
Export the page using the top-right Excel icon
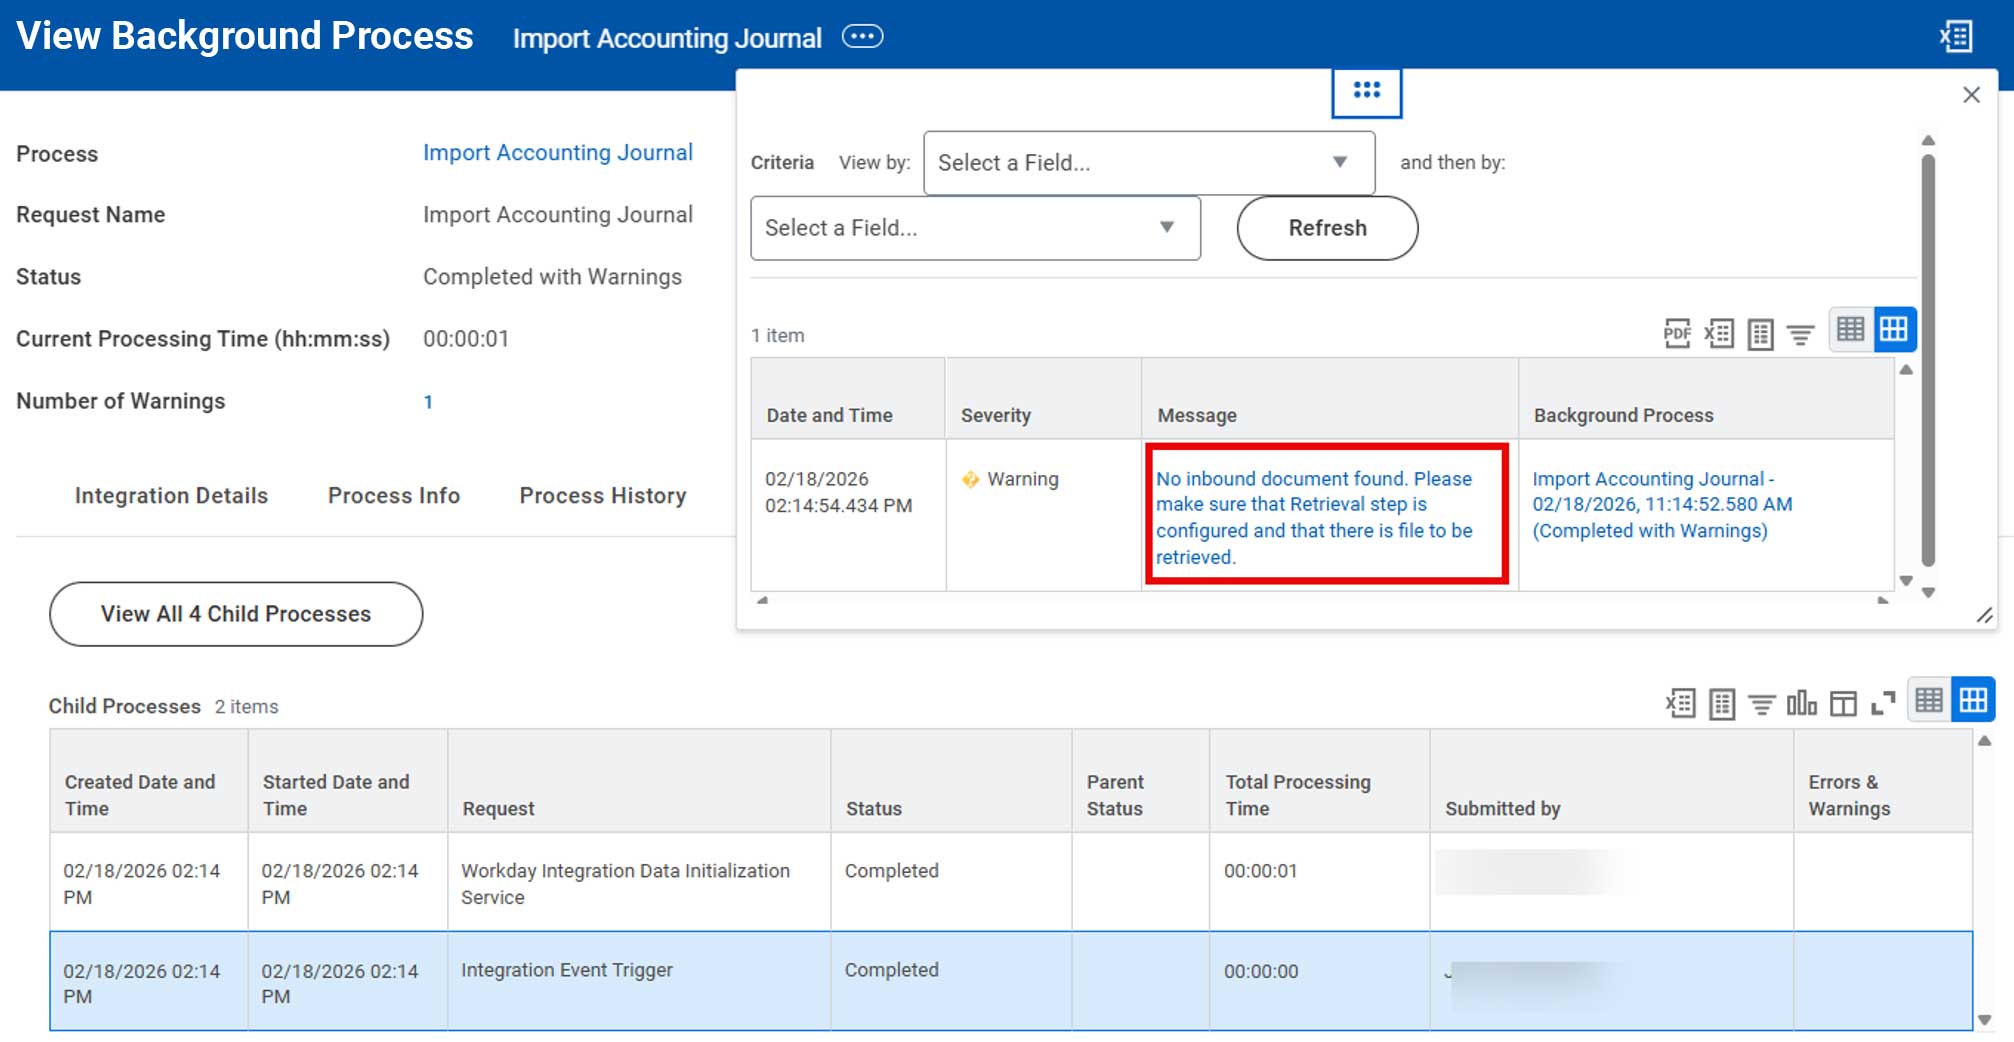pyautogui.click(x=1956, y=36)
